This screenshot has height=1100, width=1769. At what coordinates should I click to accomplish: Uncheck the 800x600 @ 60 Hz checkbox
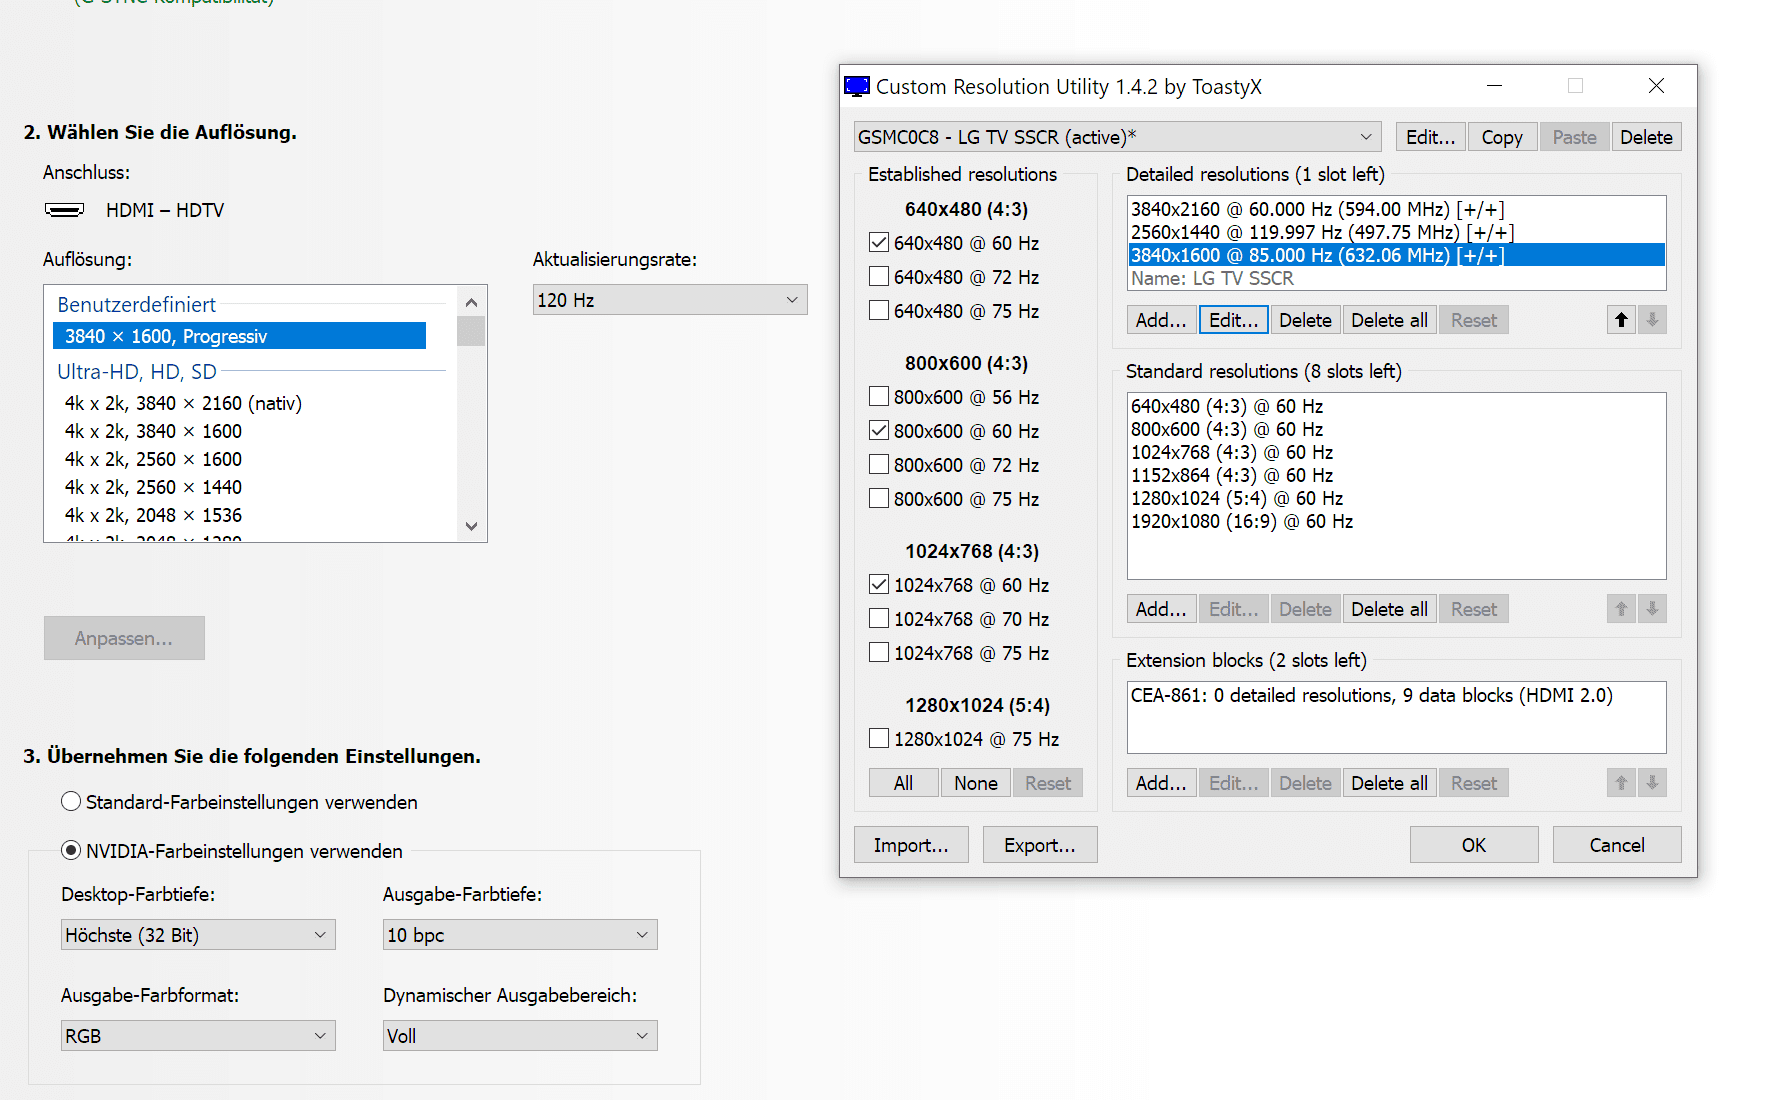(879, 431)
